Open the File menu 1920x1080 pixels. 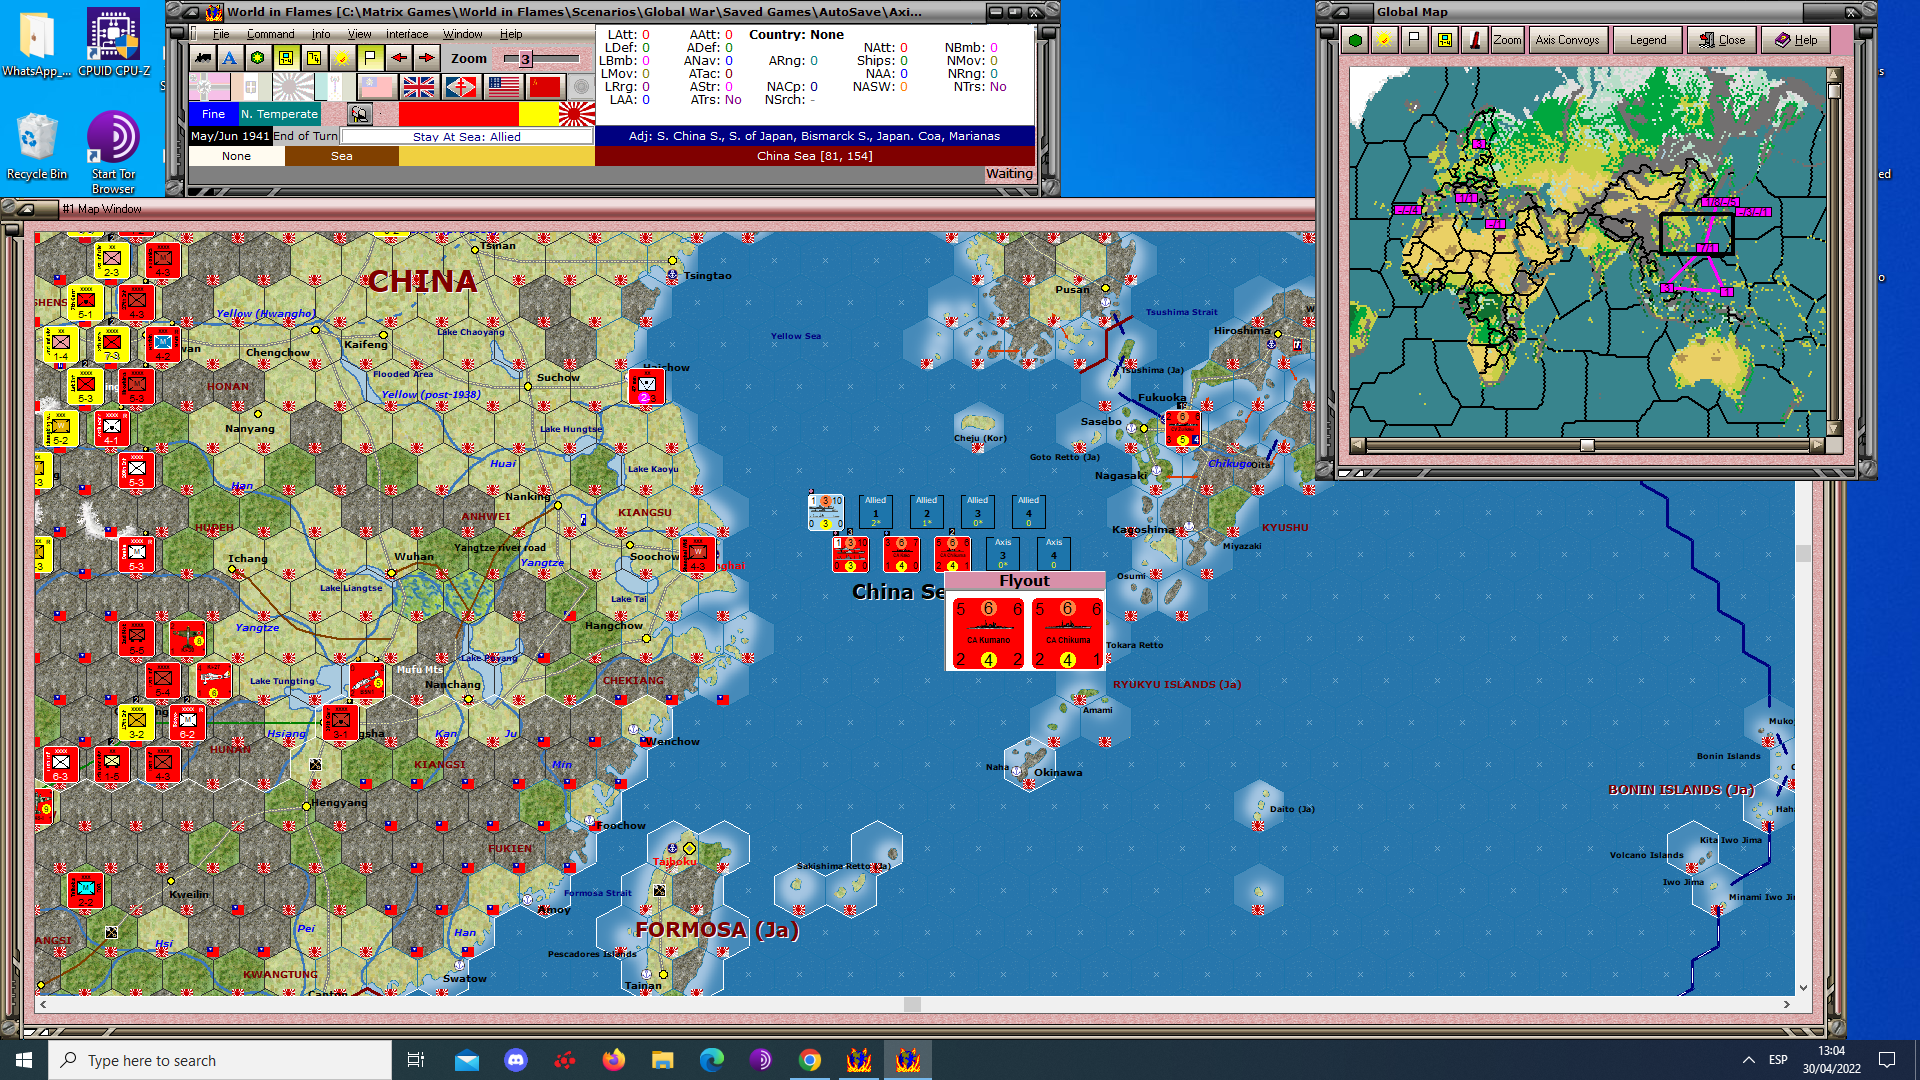point(221,34)
